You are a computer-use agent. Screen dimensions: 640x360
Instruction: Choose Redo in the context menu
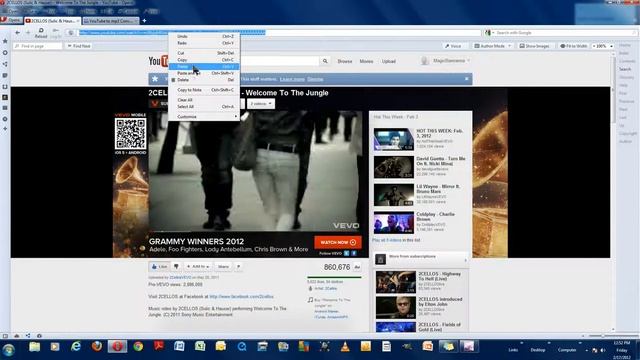pyautogui.click(x=204, y=43)
